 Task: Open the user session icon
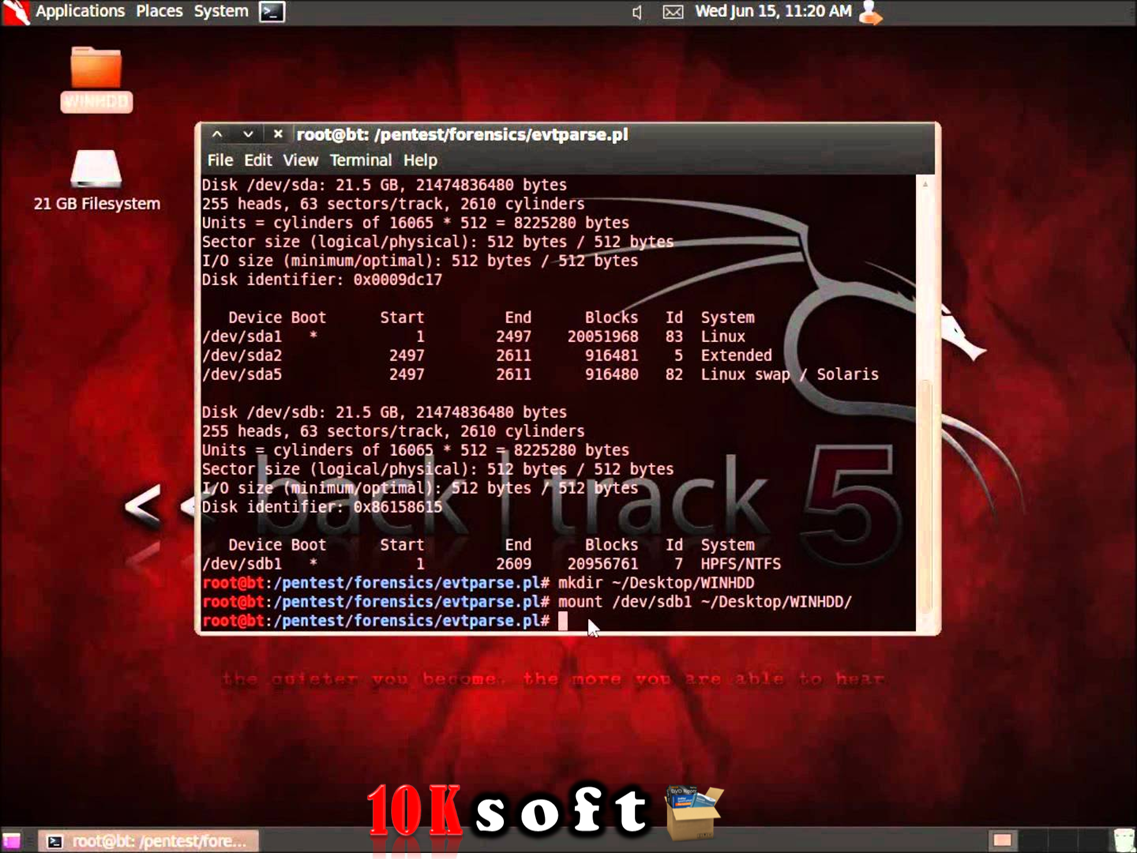(x=870, y=12)
